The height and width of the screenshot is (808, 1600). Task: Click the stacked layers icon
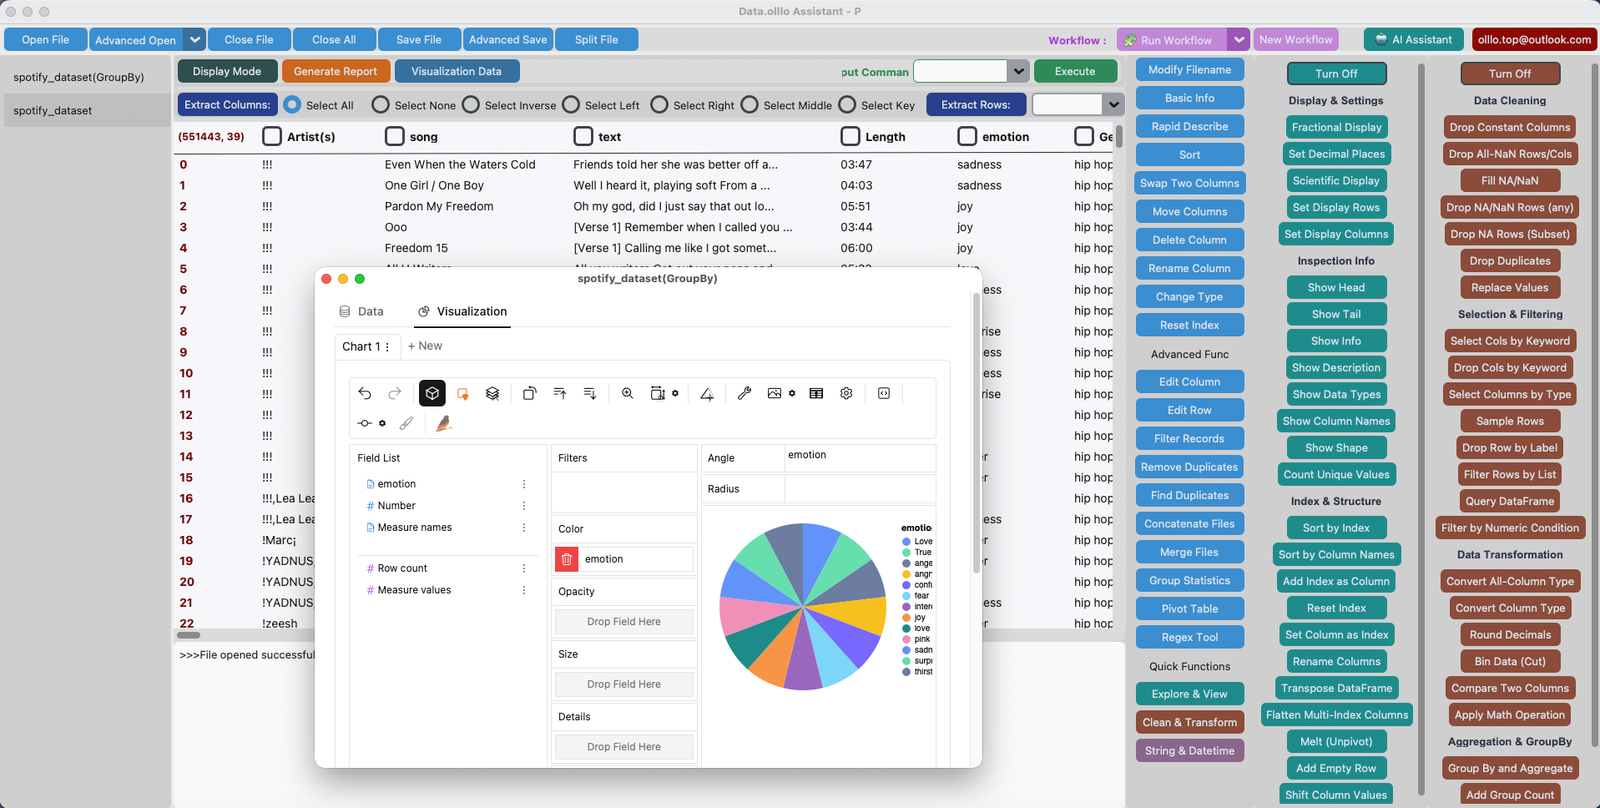pos(492,394)
